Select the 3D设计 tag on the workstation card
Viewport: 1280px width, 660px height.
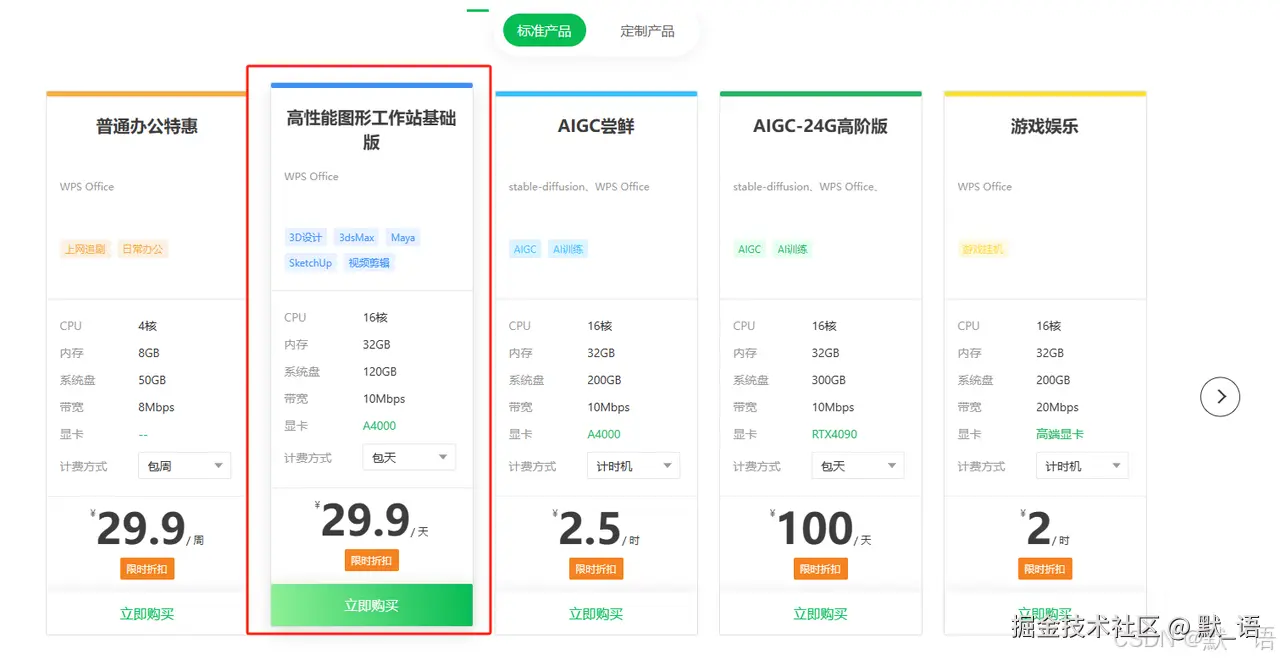point(305,237)
